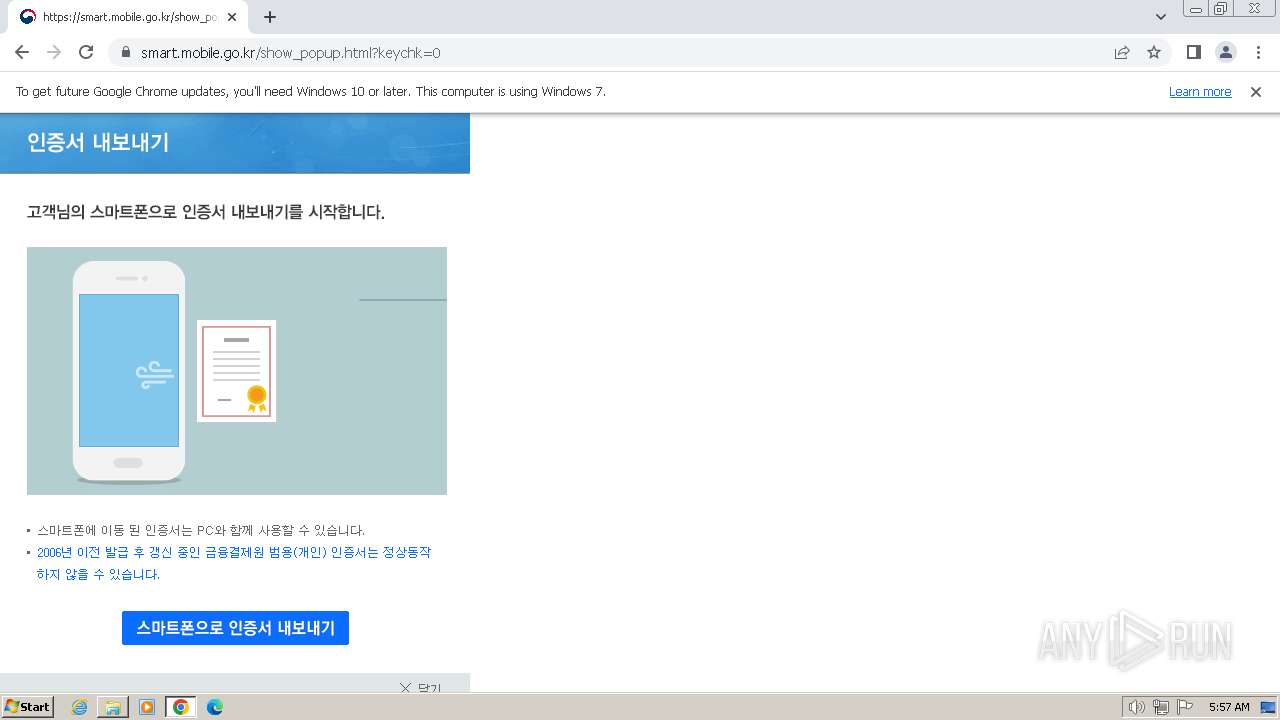Open a new tab with the plus button

270,17
